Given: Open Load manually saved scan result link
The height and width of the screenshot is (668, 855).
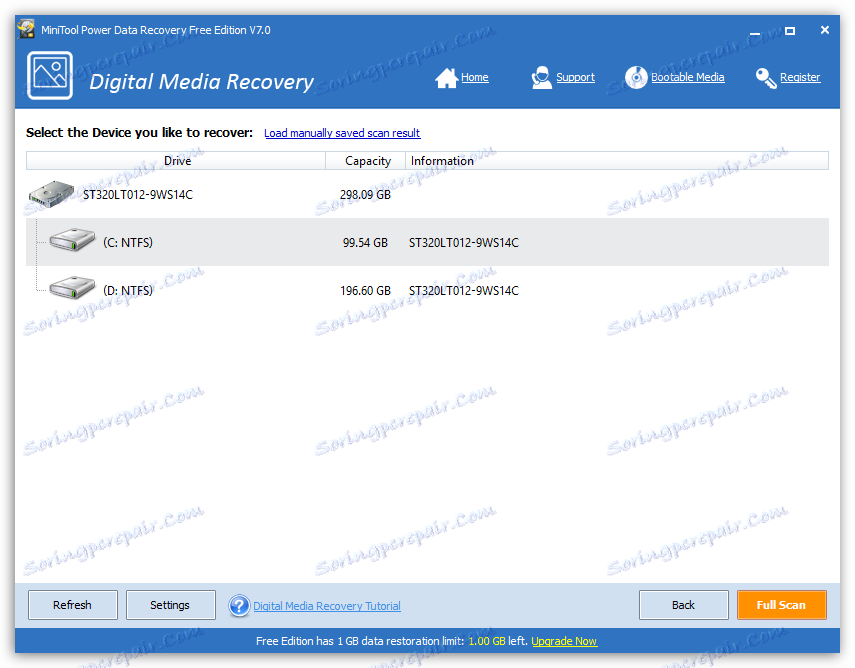Looking at the screenshot, I should [342, 133].
